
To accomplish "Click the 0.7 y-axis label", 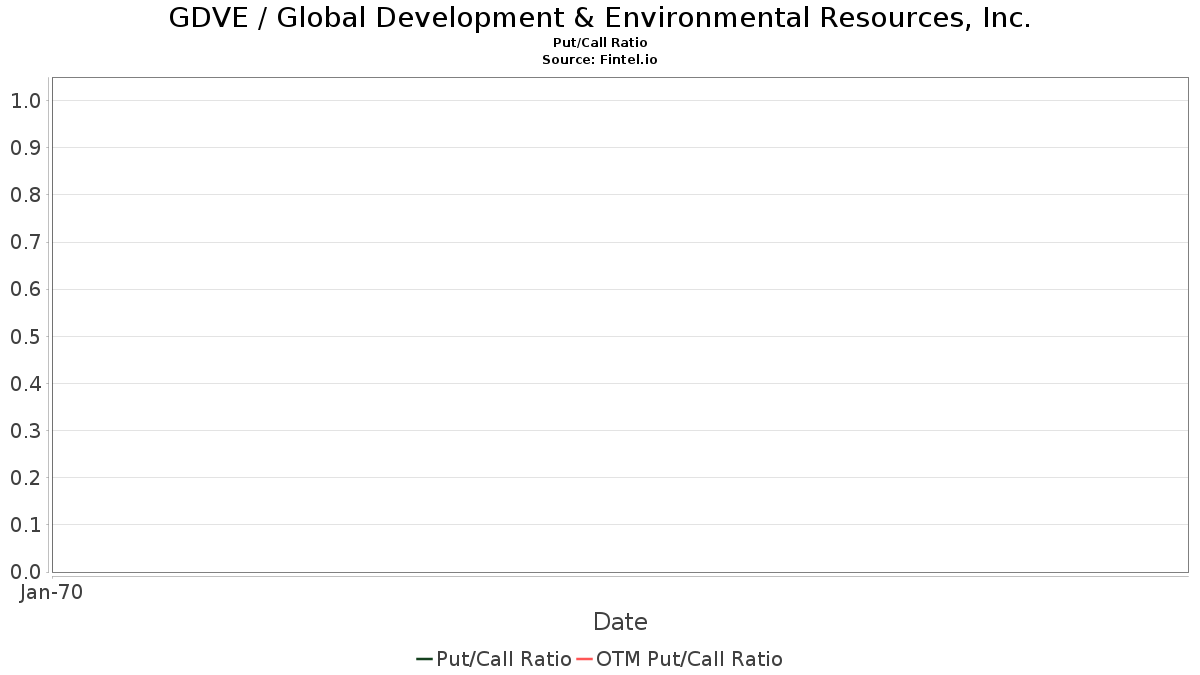I will (25, 242).
